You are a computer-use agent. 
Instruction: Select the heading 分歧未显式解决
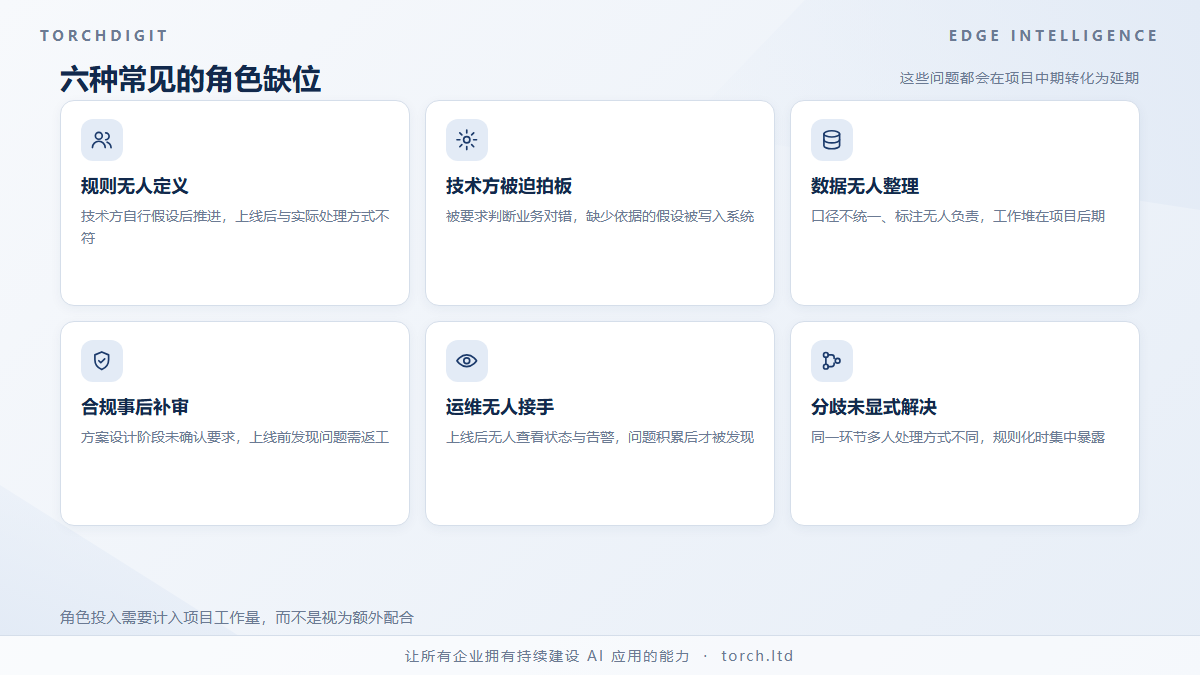[874, 408]
